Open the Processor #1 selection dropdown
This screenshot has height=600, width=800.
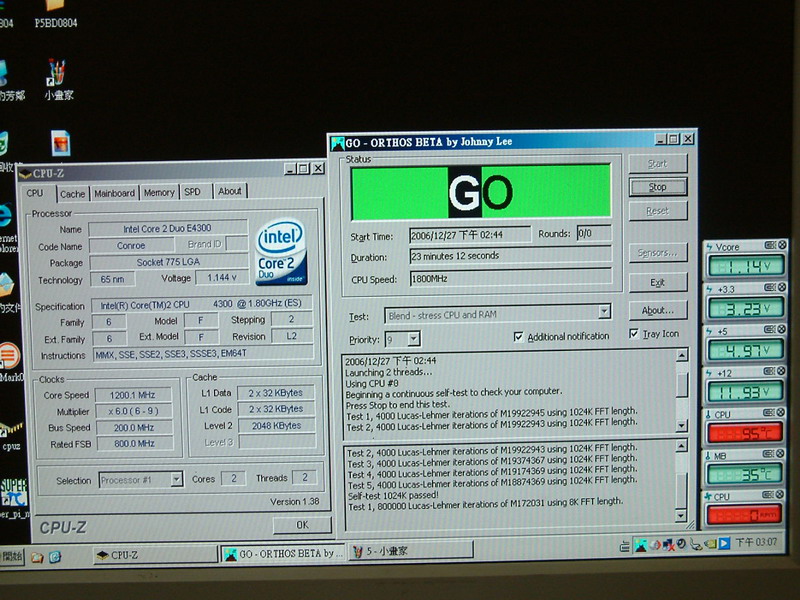(x=176, y=480)
